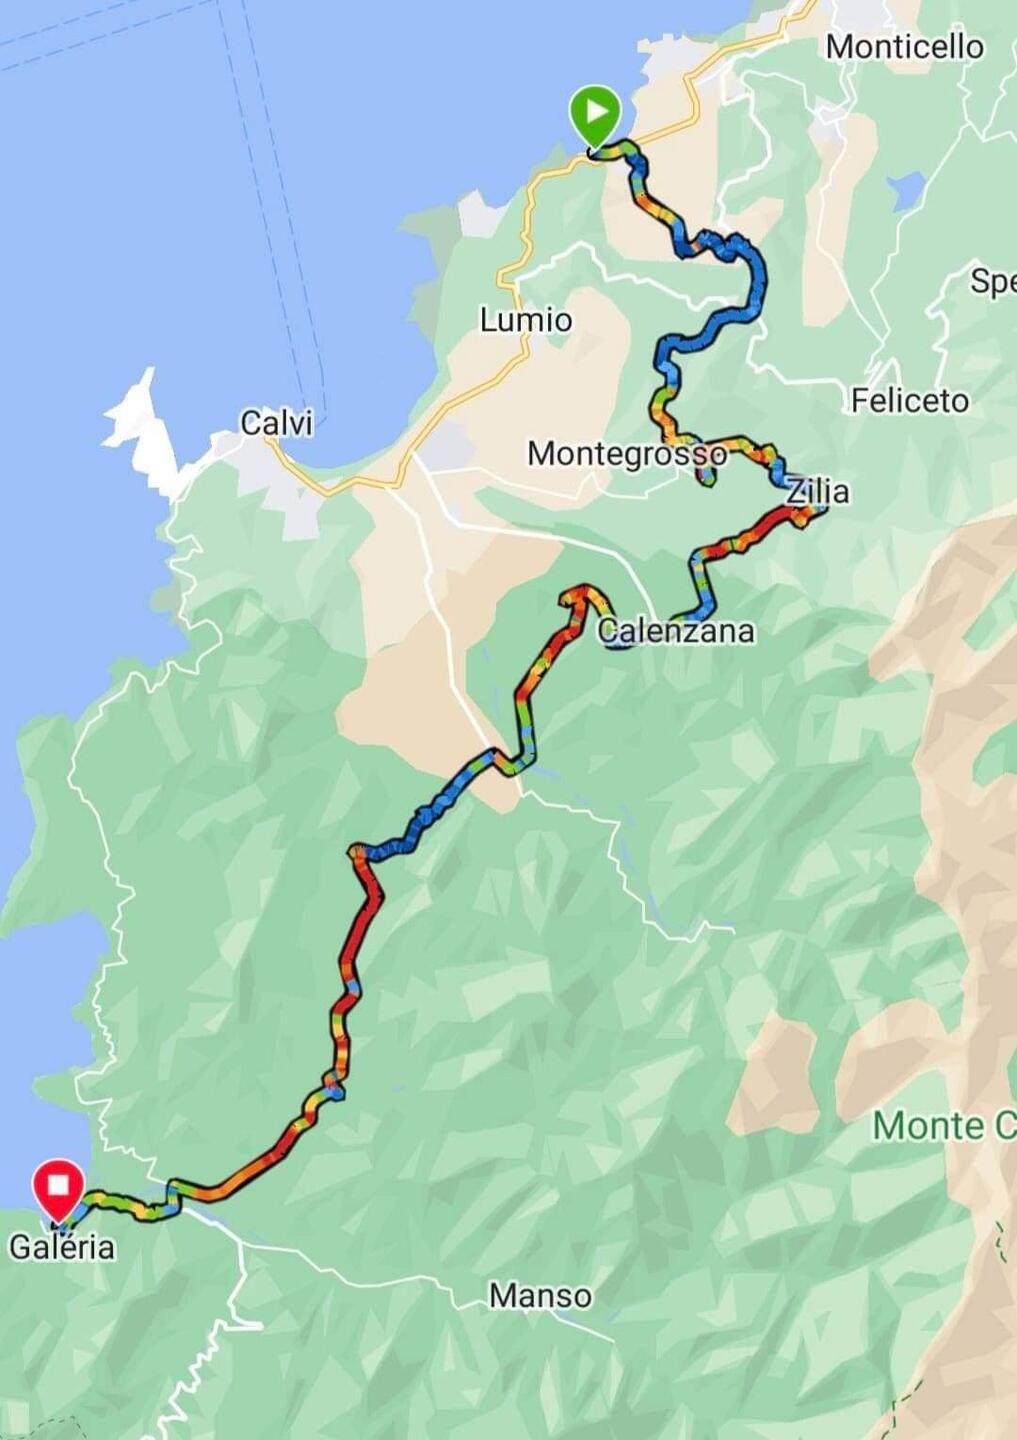Select the Calvi town label
1017x1440 pixels.
coord(277,423)
